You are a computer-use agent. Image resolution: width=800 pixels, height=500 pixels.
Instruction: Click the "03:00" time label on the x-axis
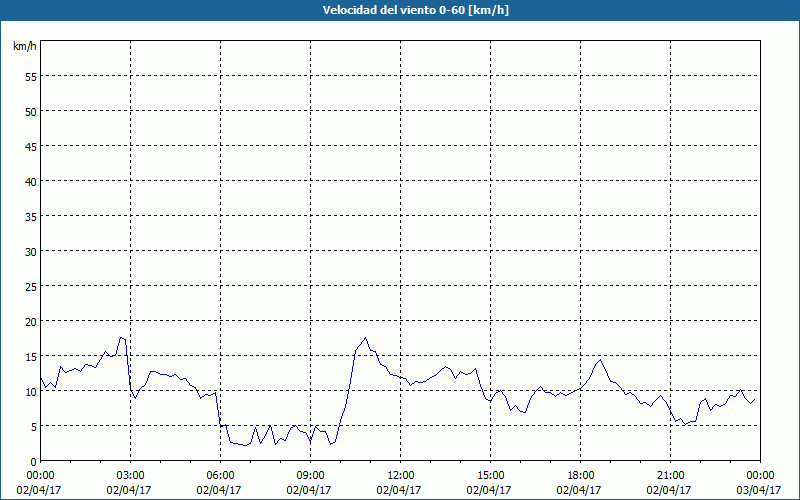(131, 476)
